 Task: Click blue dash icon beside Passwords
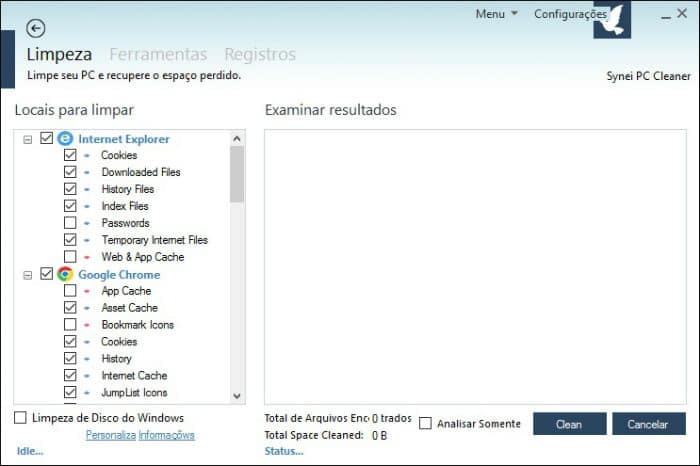(x=87, y=223)
